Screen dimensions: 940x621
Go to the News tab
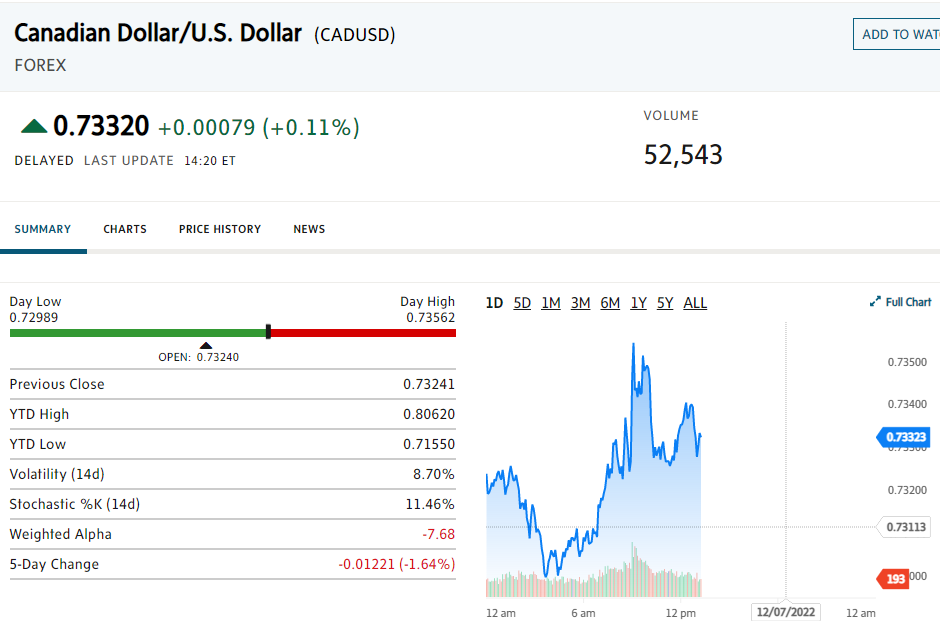[x=309, y=229]
